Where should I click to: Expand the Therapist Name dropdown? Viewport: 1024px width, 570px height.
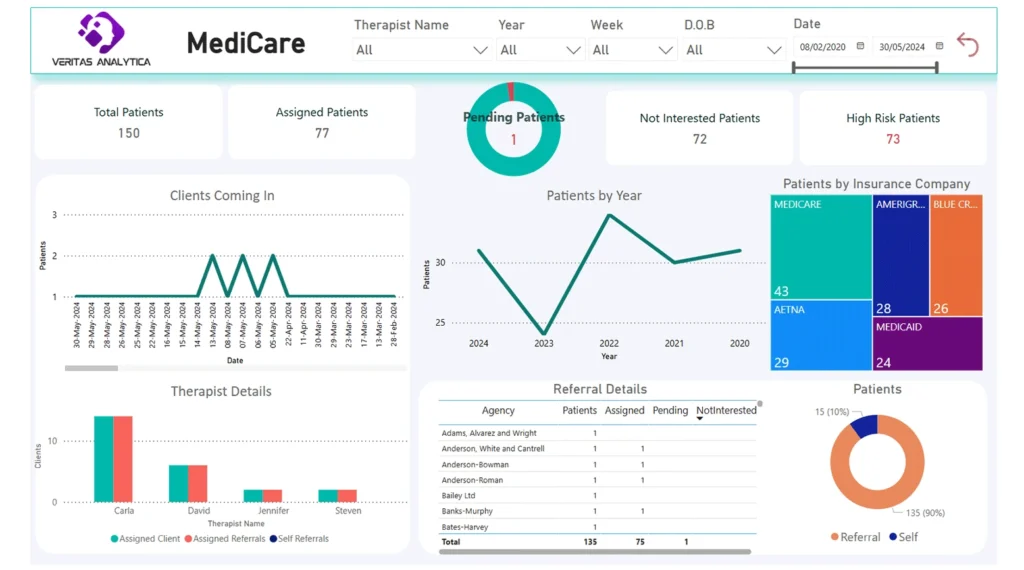point(480,50)
